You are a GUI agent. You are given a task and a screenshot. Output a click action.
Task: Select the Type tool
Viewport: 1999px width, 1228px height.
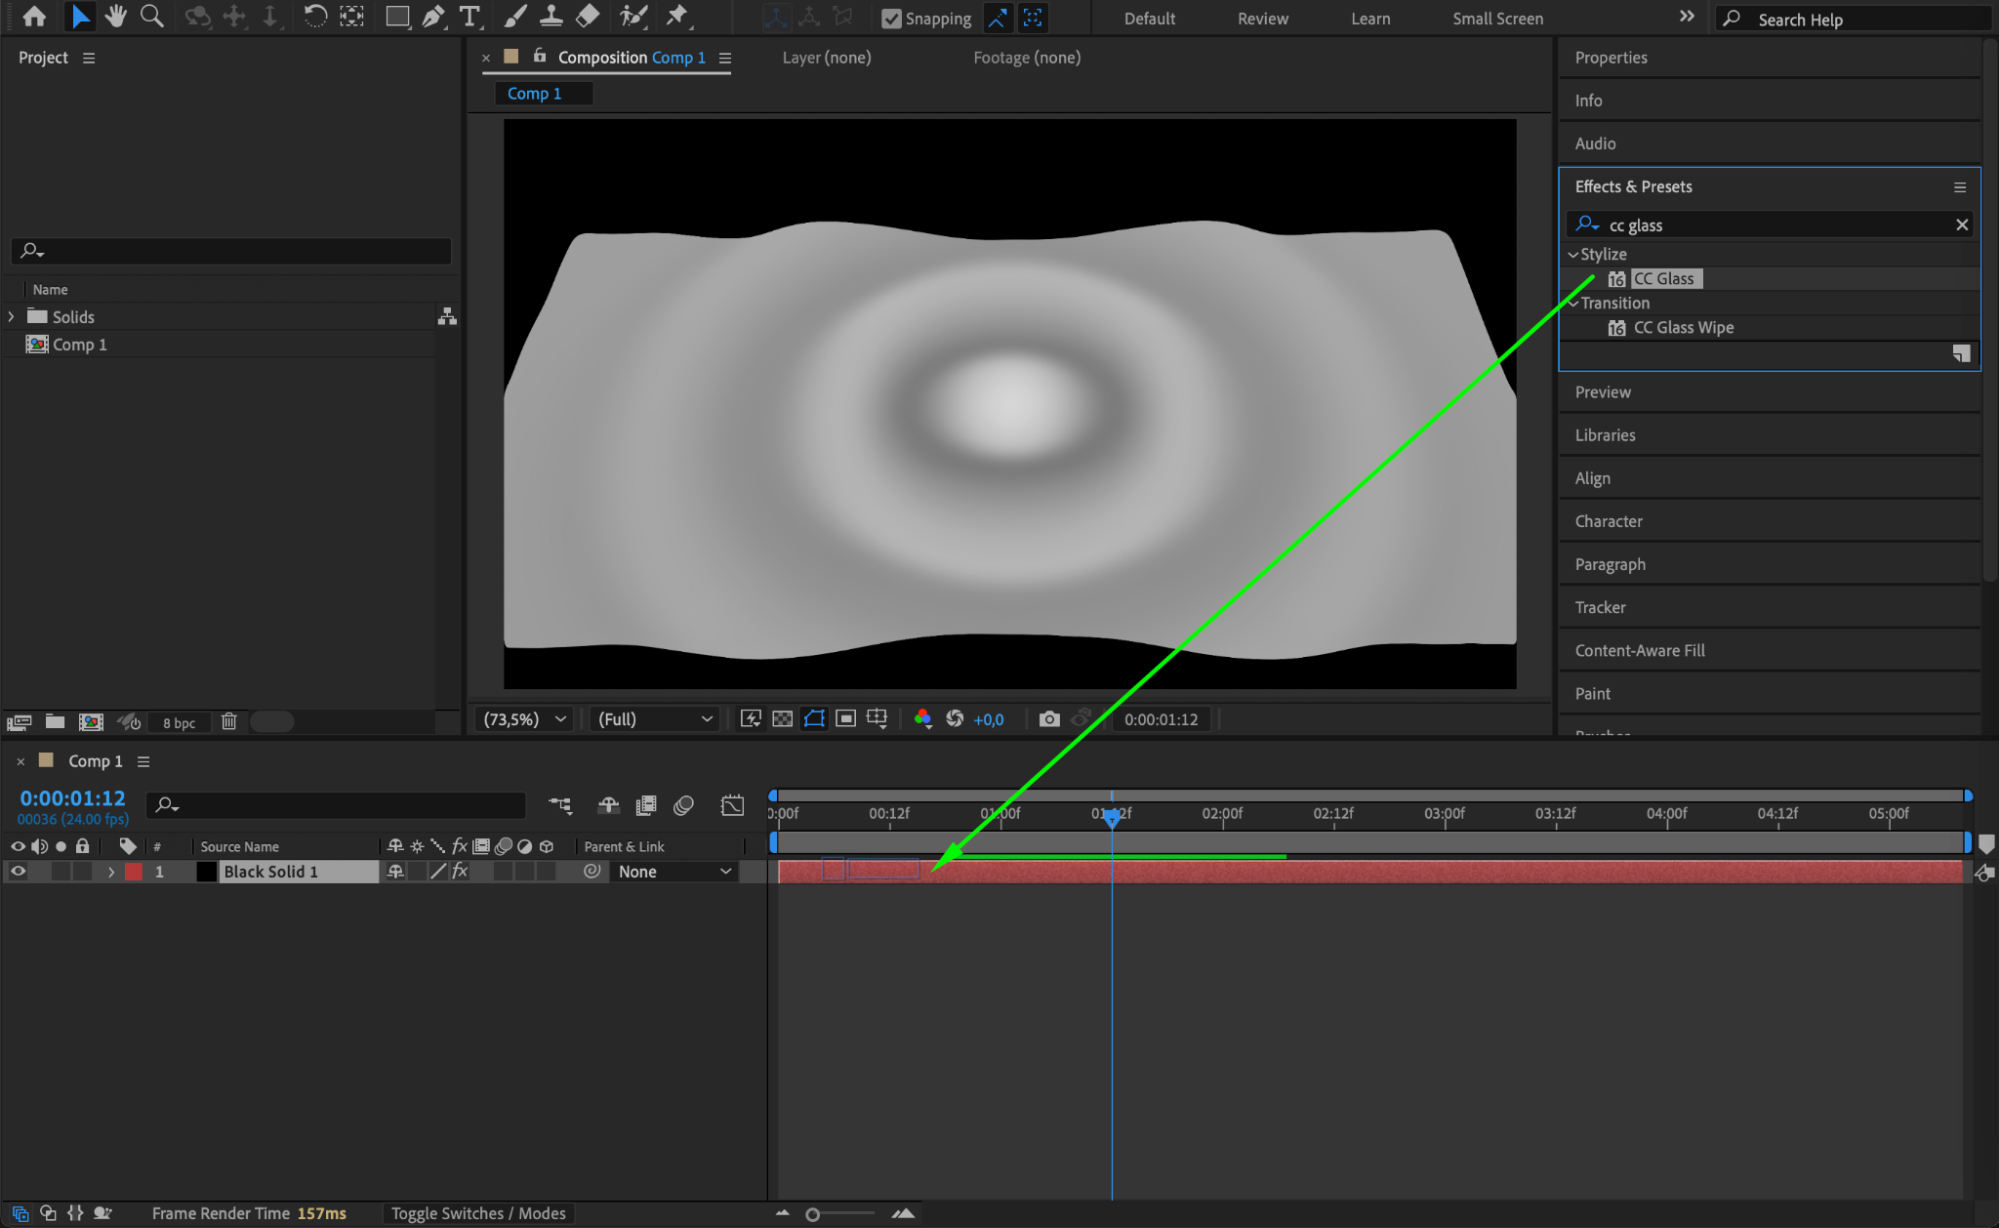click(x=469, y=16)
